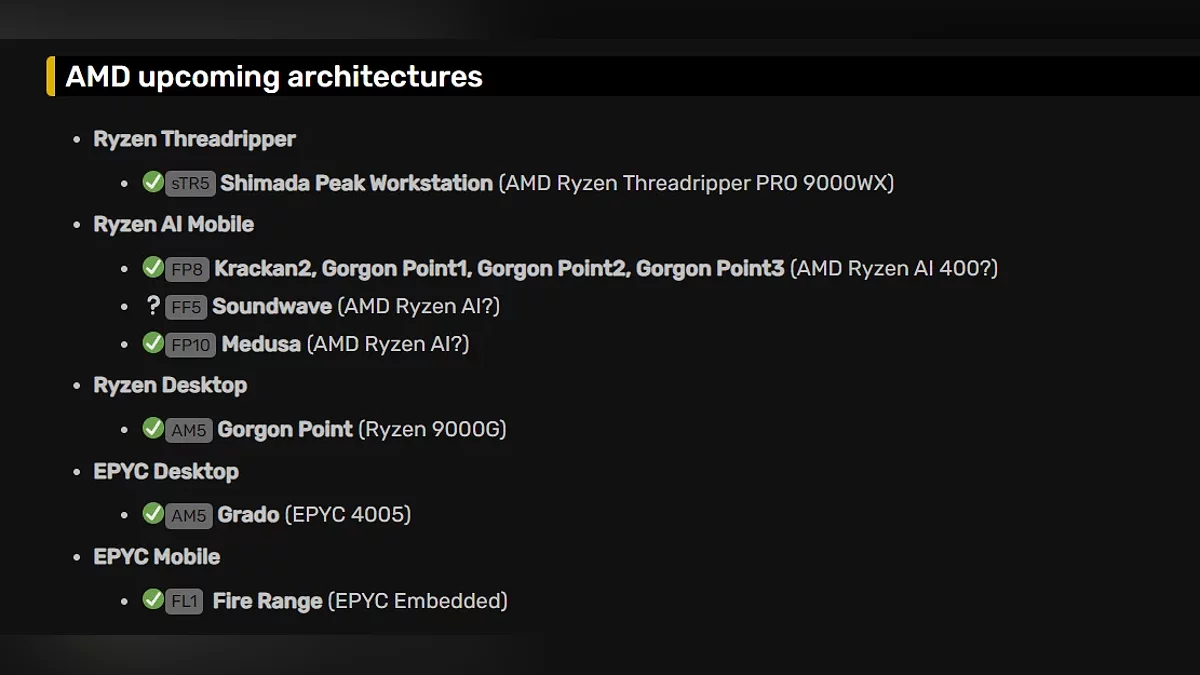Click the green checkmark beside Shimada Peak Workstation
Screen dimensions: 1200x675
click(153, 182)
